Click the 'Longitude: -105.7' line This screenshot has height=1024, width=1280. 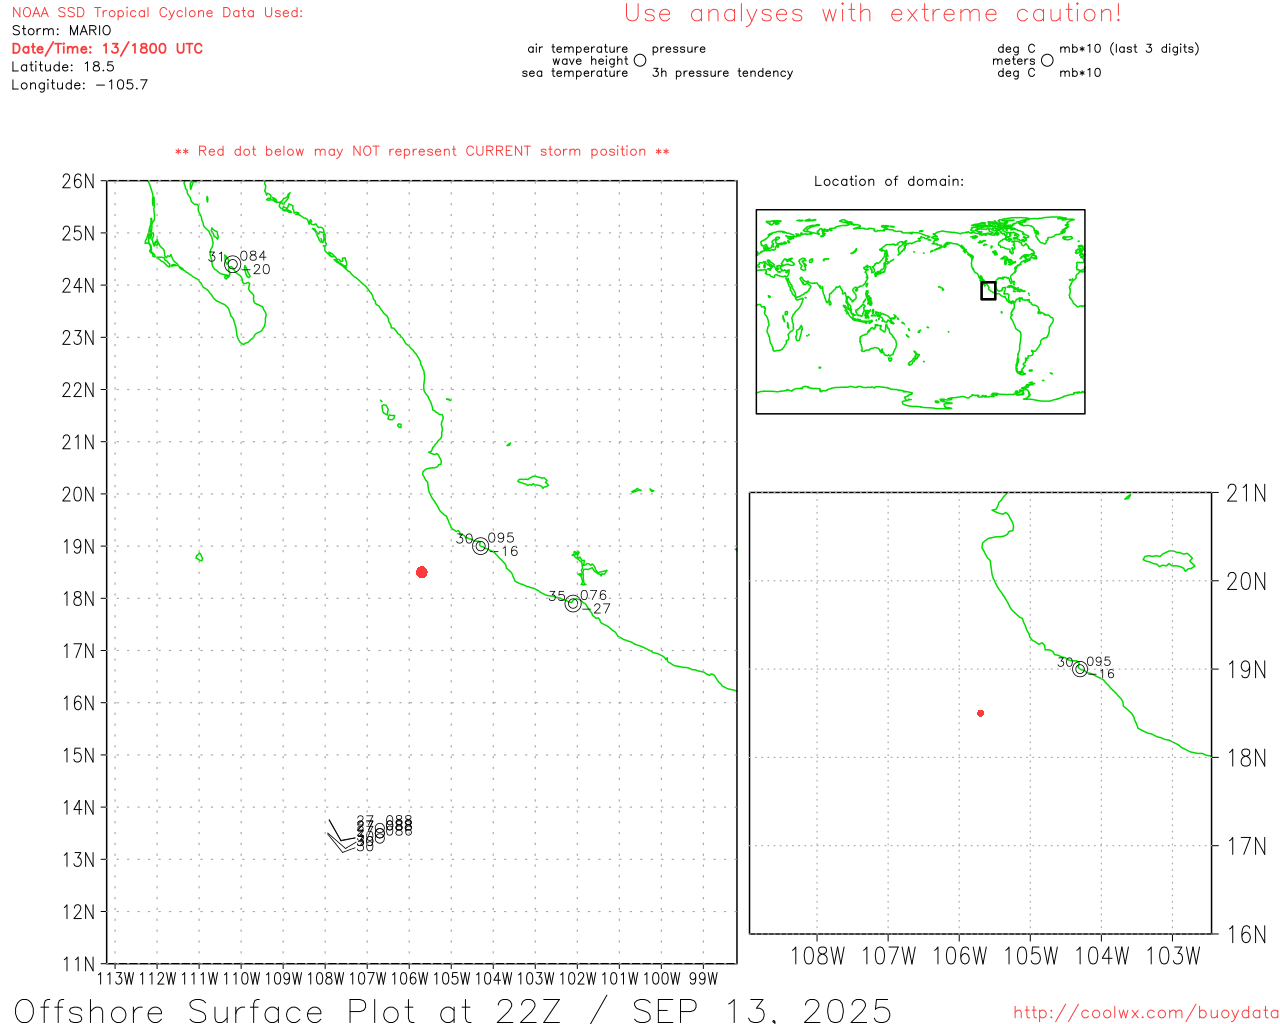pos(80,85)
